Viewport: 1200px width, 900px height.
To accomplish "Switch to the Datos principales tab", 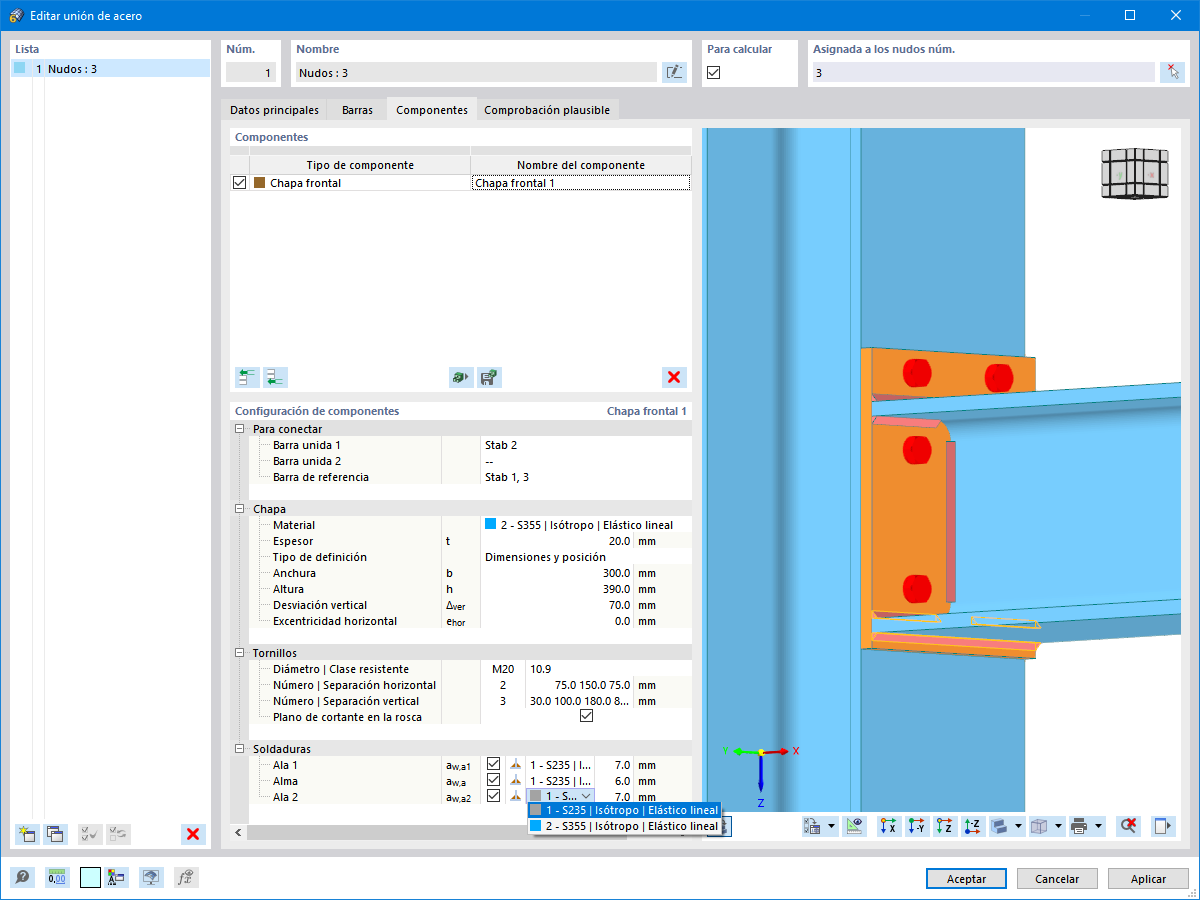I will point(274,110).
